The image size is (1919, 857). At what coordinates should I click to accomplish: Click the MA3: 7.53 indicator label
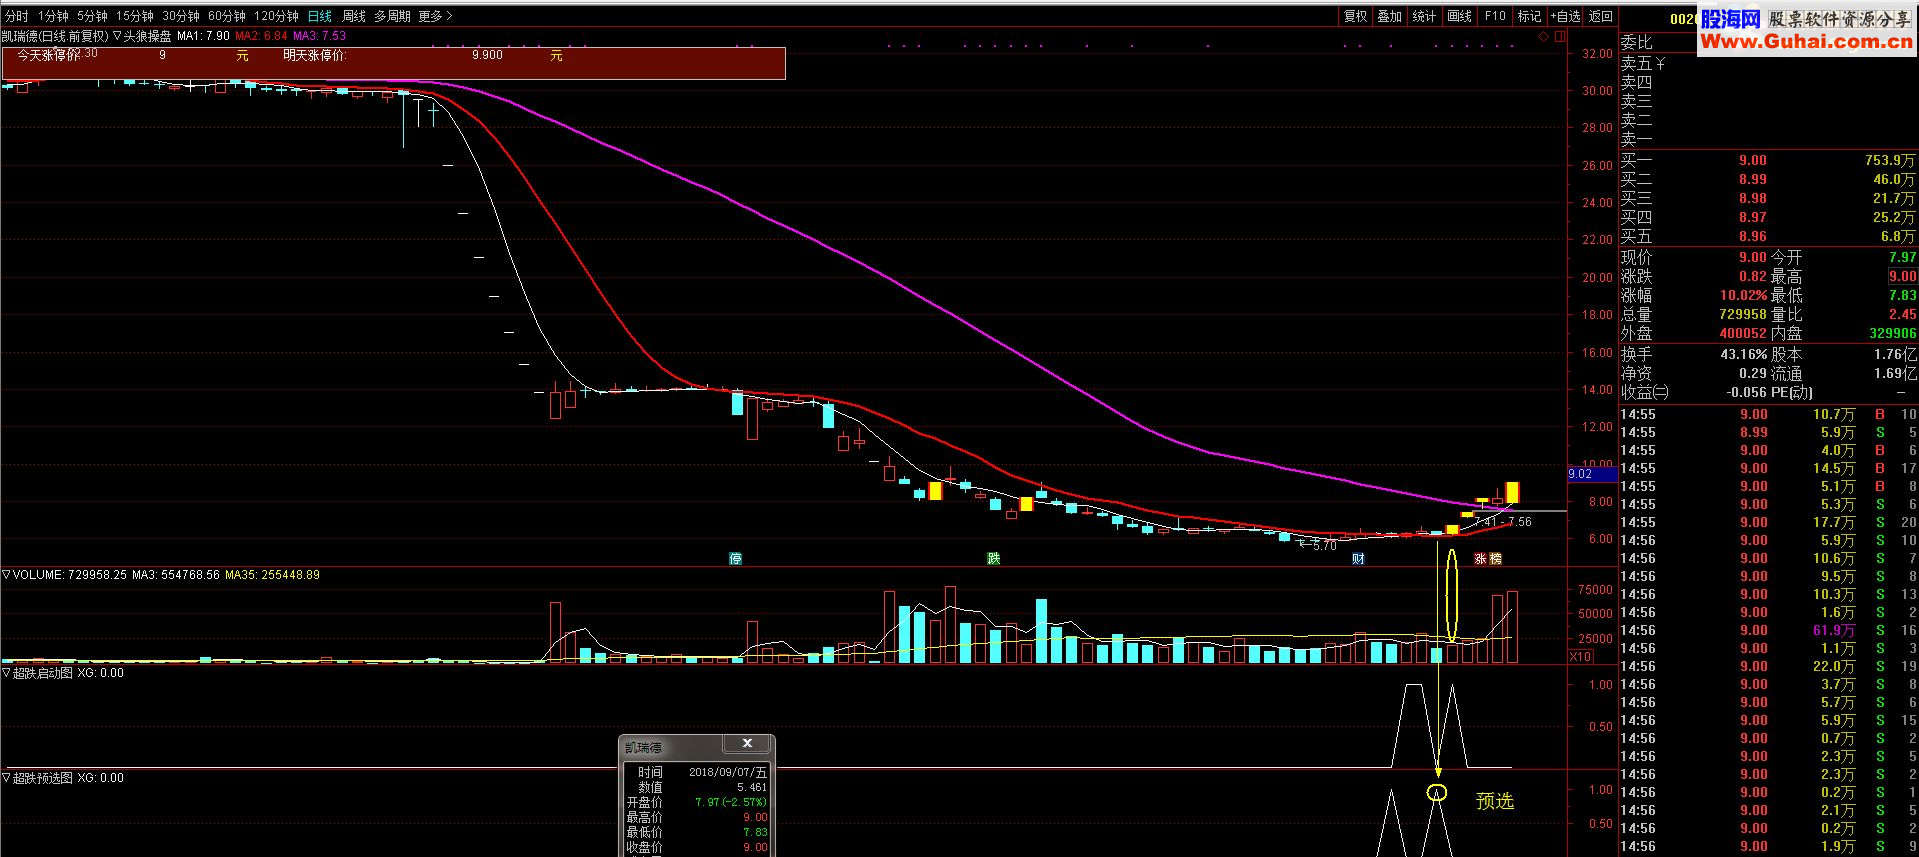coord(319,36)
